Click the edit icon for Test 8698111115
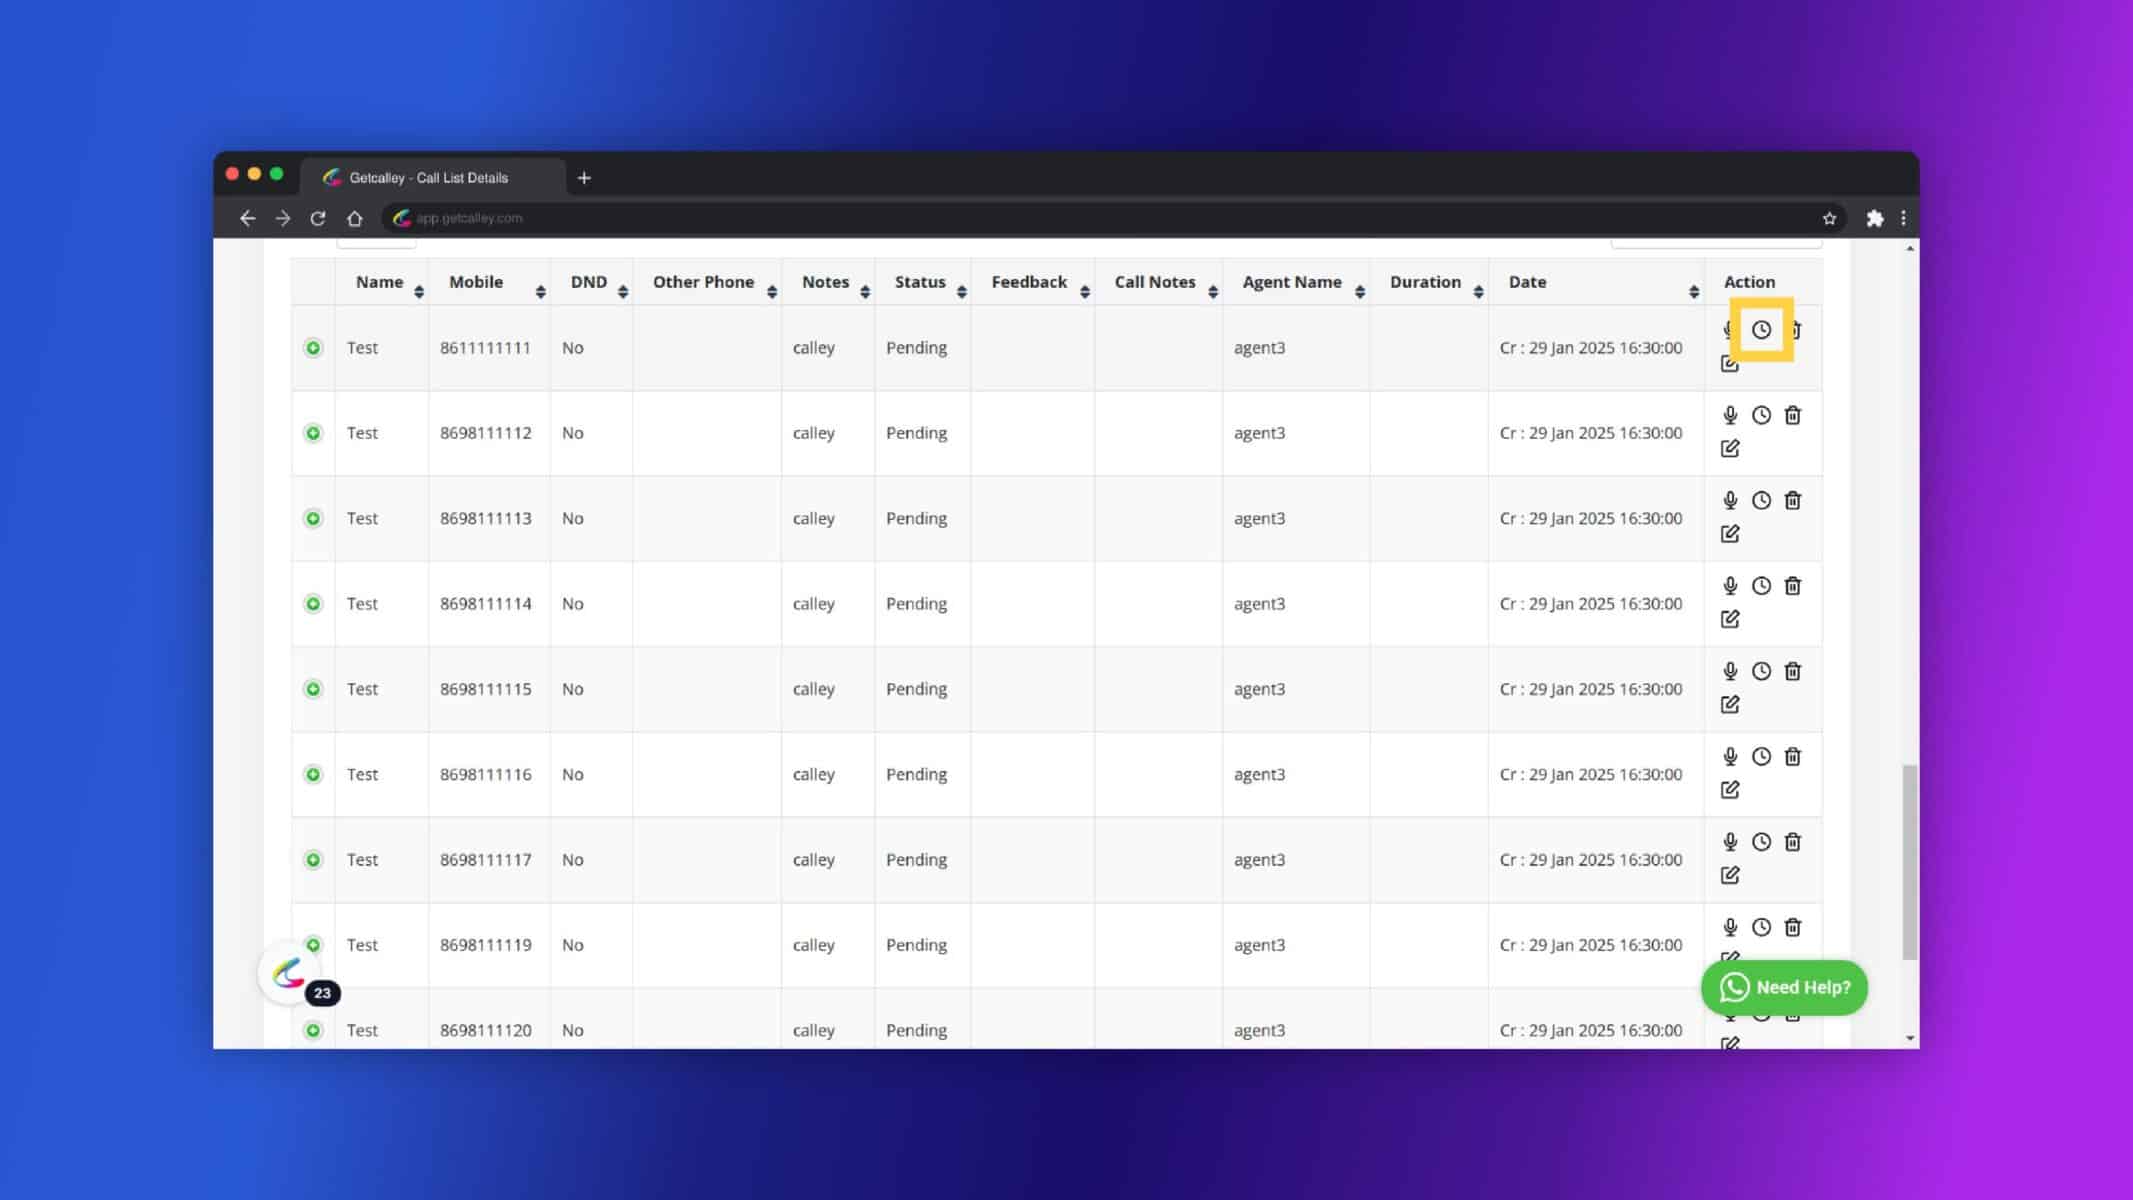 [x=1730, y=703]
